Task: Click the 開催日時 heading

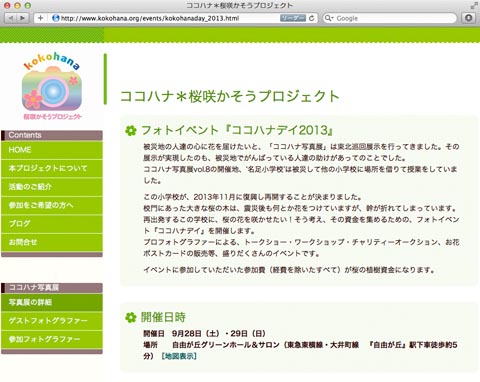Action: pos(163,317)
